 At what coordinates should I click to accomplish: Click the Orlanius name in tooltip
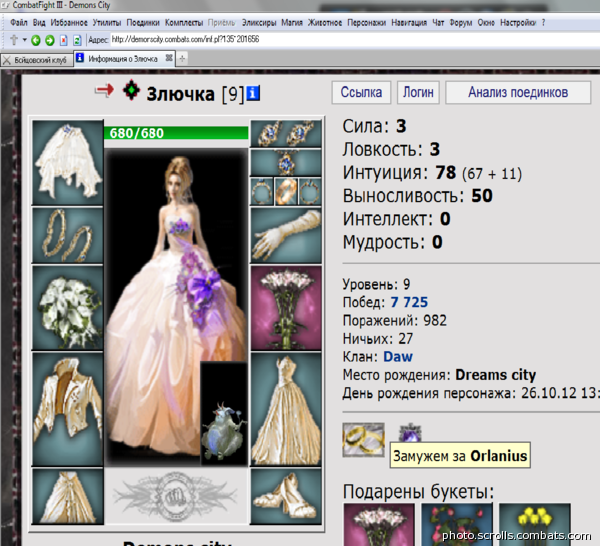click(498, 456)
